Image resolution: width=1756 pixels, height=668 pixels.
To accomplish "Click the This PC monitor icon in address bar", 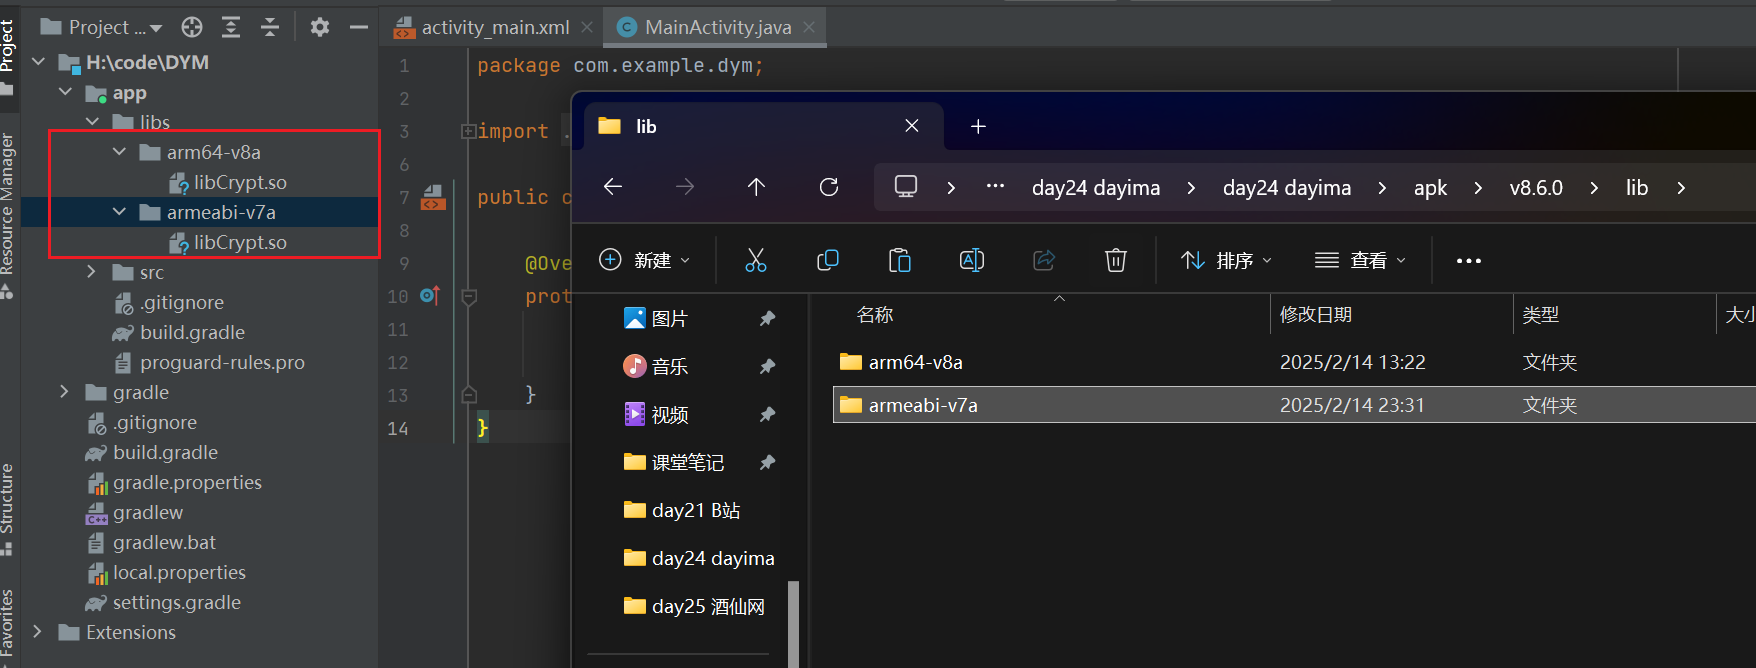I will point(906,187).
